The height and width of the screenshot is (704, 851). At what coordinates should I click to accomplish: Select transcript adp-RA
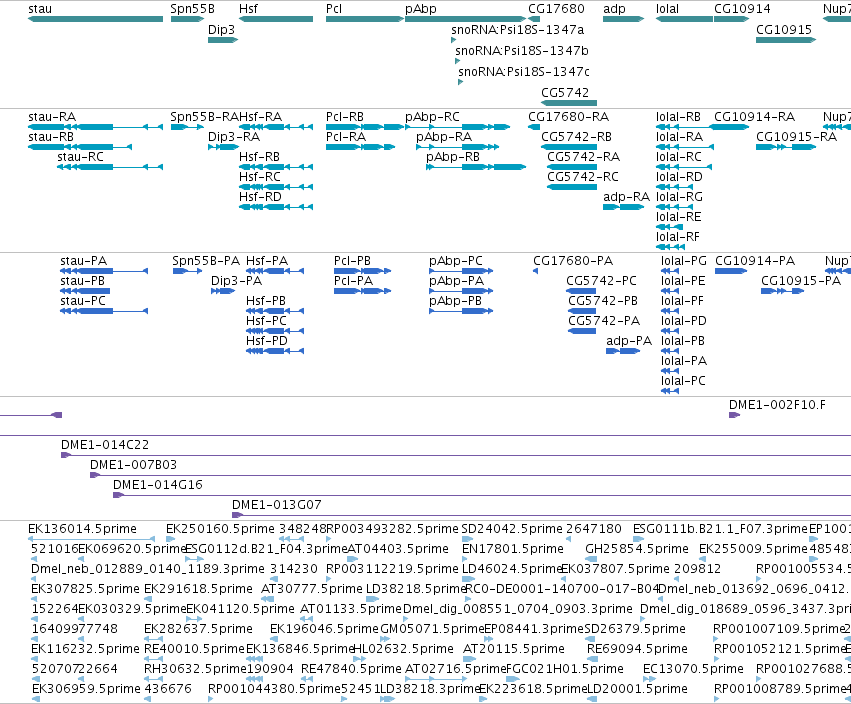point(624,207)
